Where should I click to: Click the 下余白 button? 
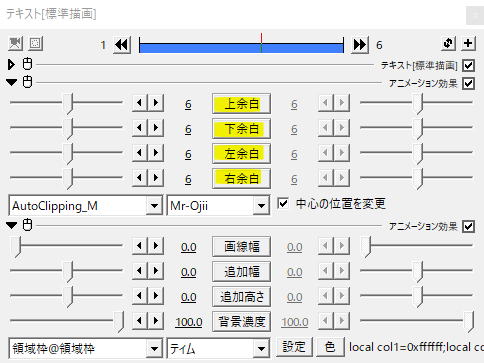pos(241,129)
